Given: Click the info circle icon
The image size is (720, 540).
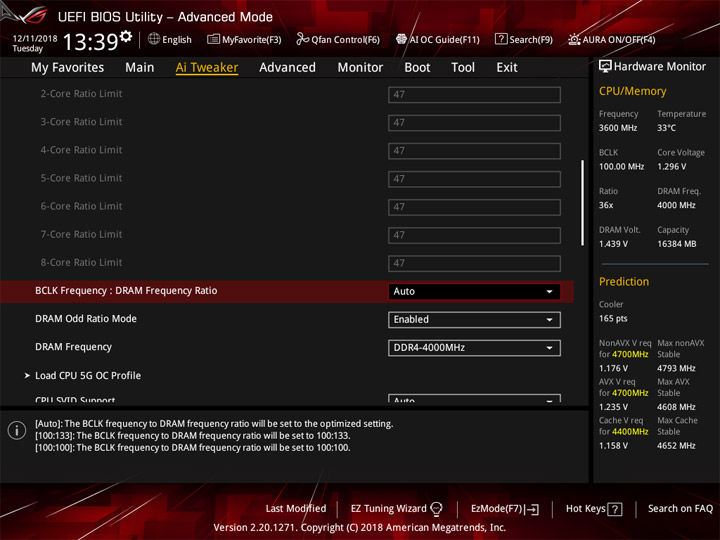Looking at the screenshot, I should click(x=17, y=430).
